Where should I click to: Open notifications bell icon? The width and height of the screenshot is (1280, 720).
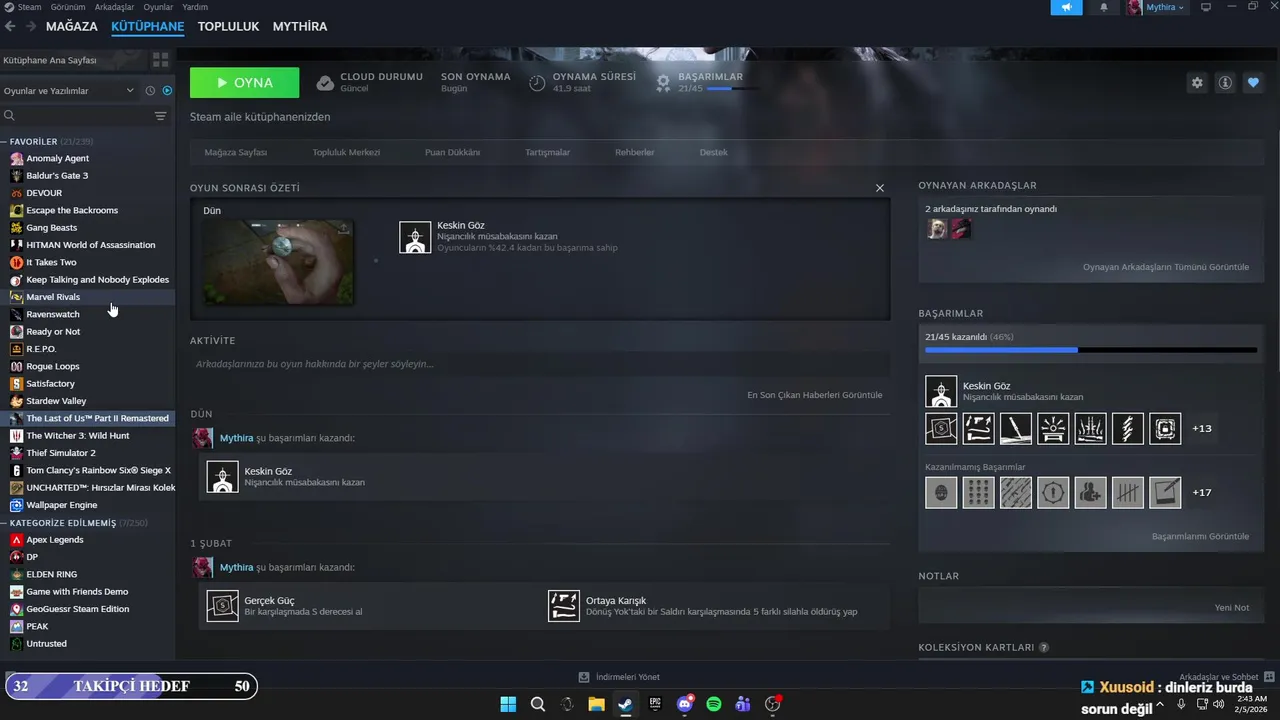[1104, 7]
